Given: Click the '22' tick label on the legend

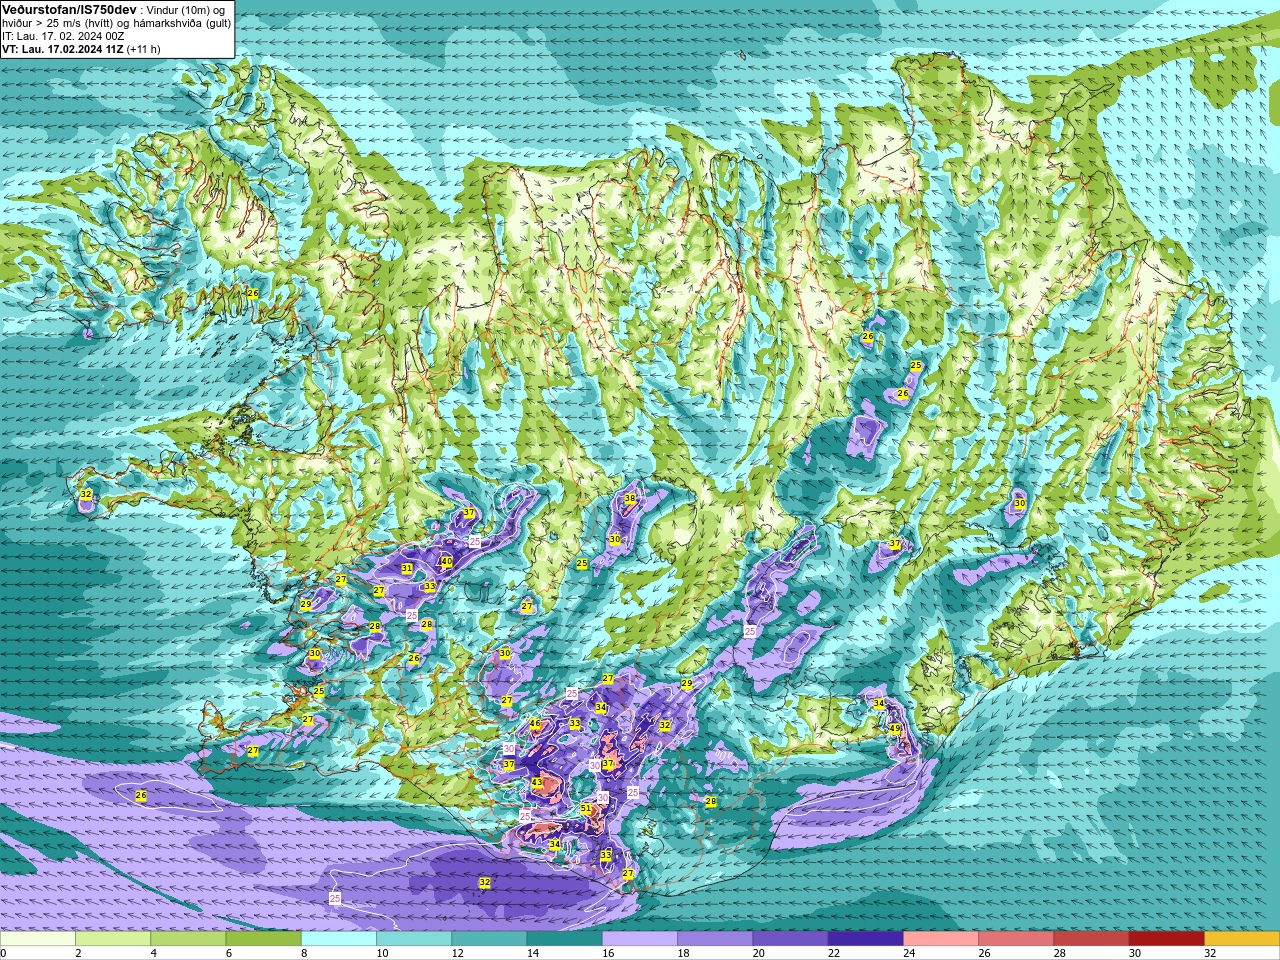Looking at the screenshot, I should [833, 953].
